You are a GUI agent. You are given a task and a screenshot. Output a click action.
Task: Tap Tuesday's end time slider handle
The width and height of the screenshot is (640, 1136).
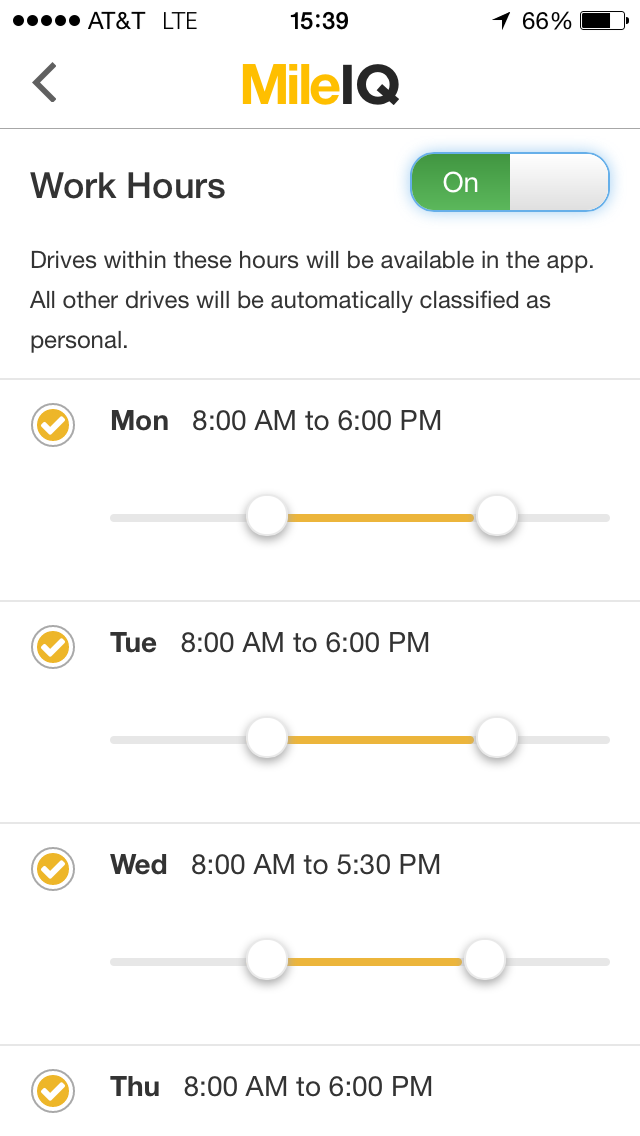tap(496, 739)
